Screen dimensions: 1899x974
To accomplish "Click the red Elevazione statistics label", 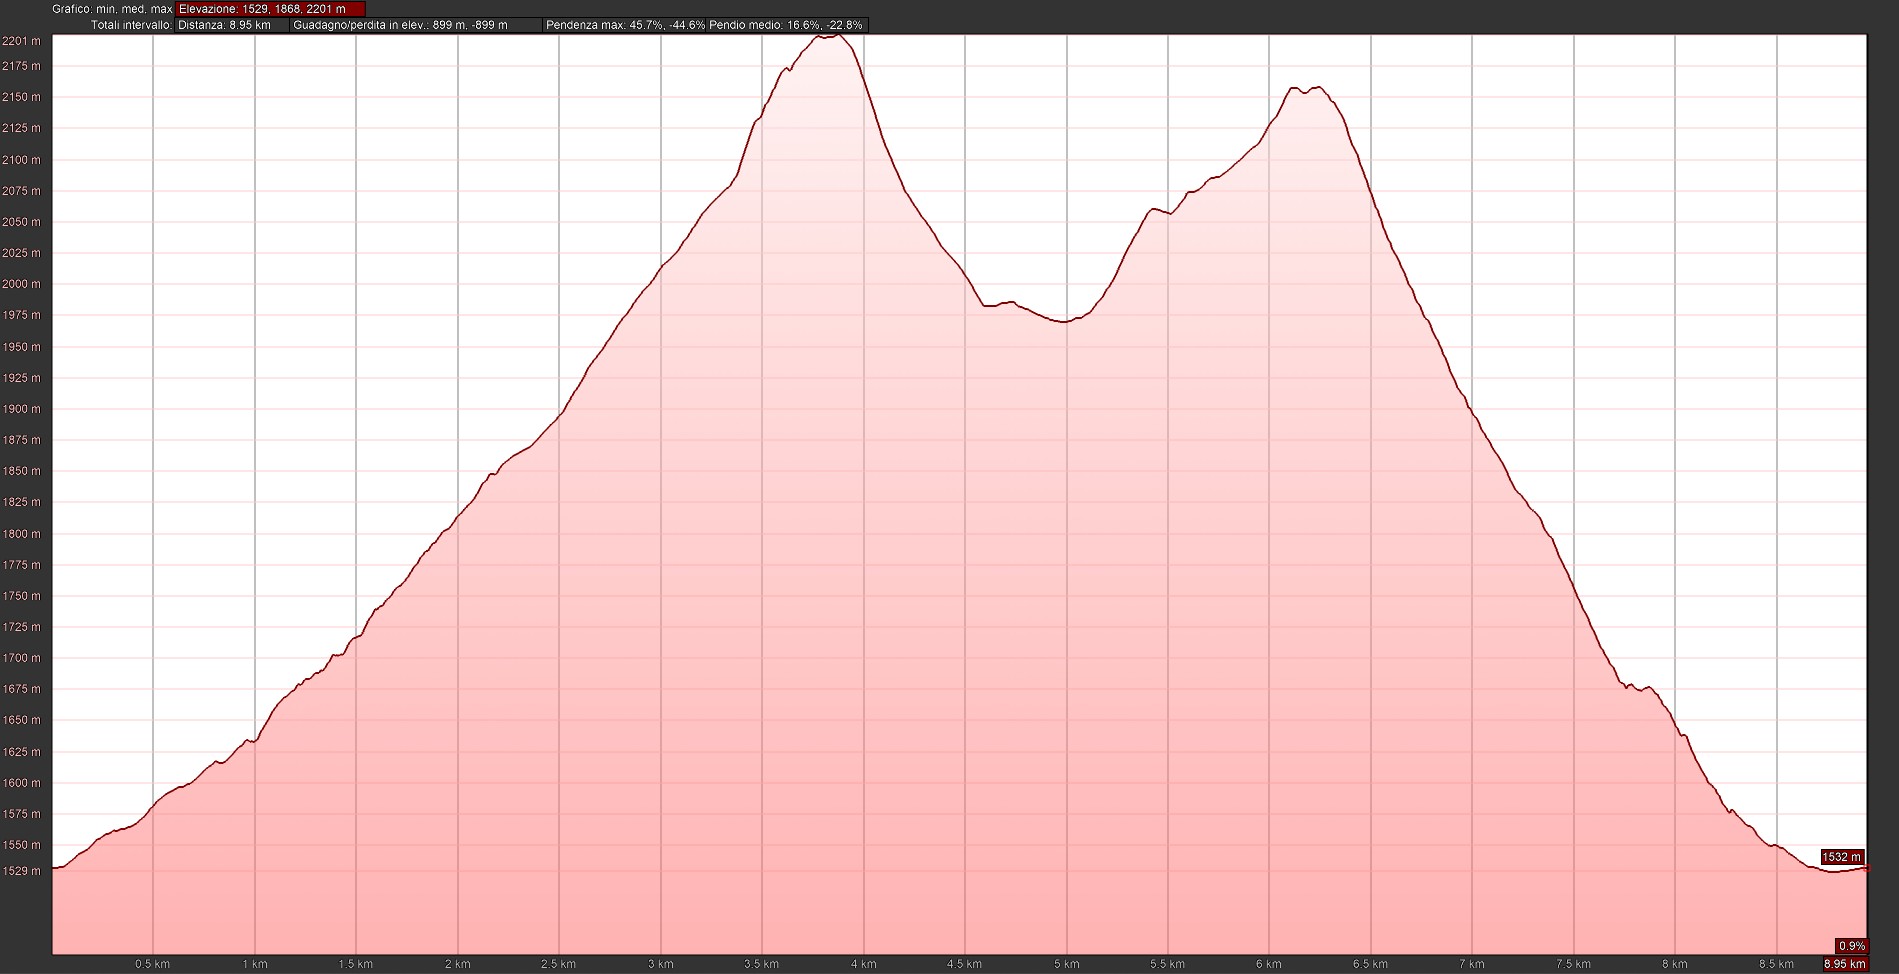I will (270, 9).
